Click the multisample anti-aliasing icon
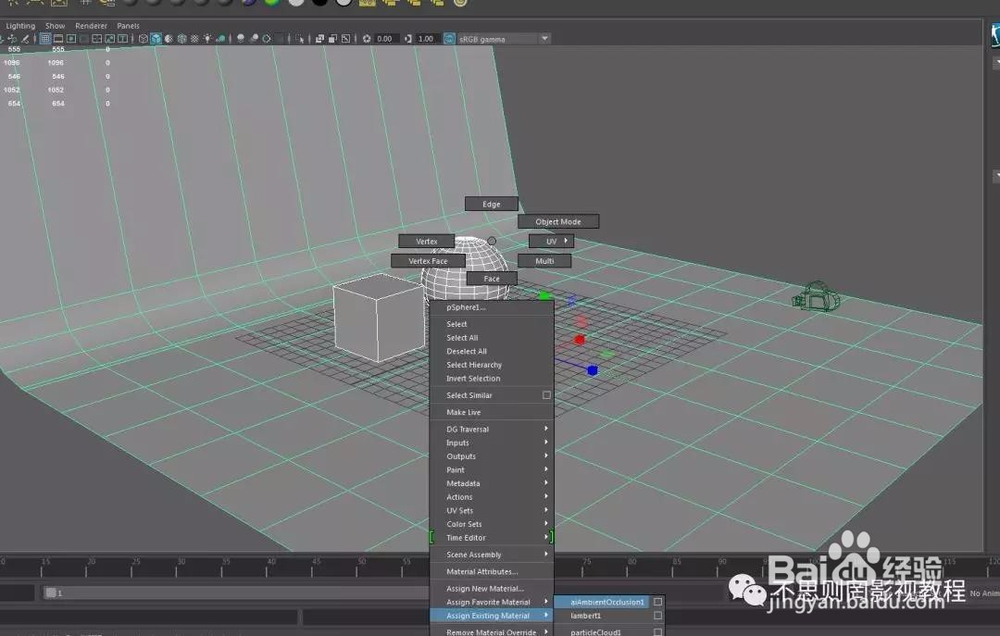1000x636 pixels. pos(266,39)
